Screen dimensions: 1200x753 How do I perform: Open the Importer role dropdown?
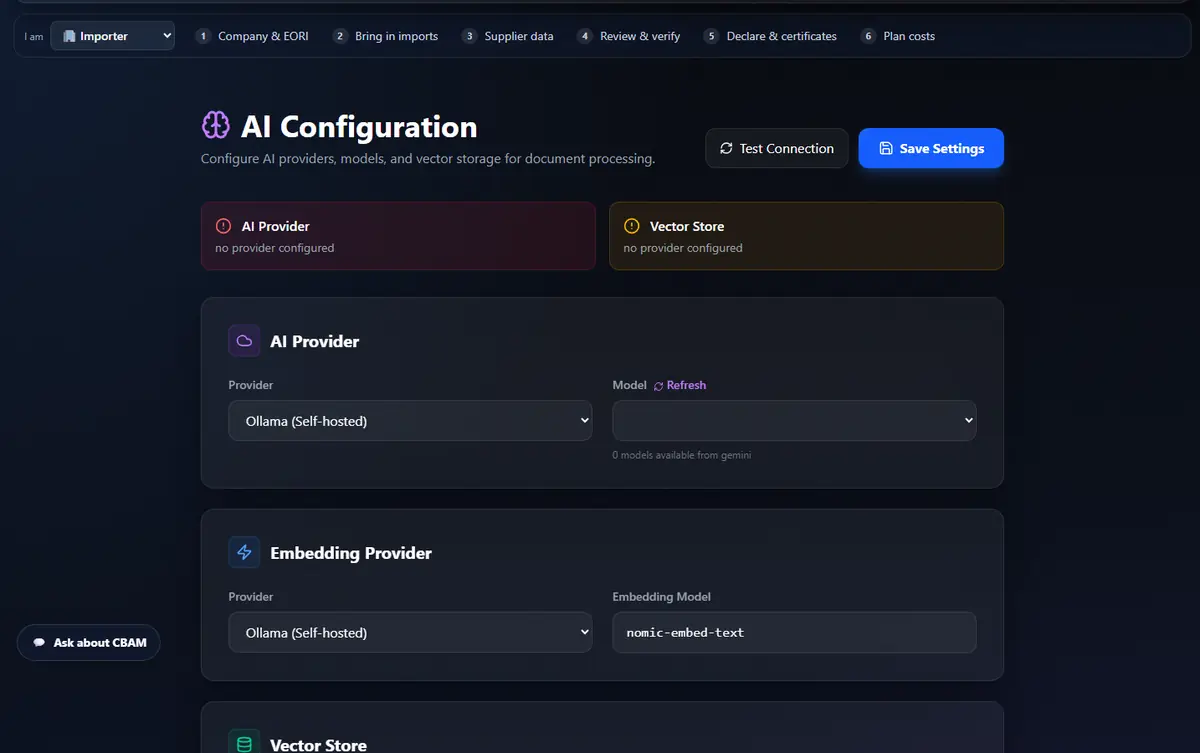[x=112, y=36]
